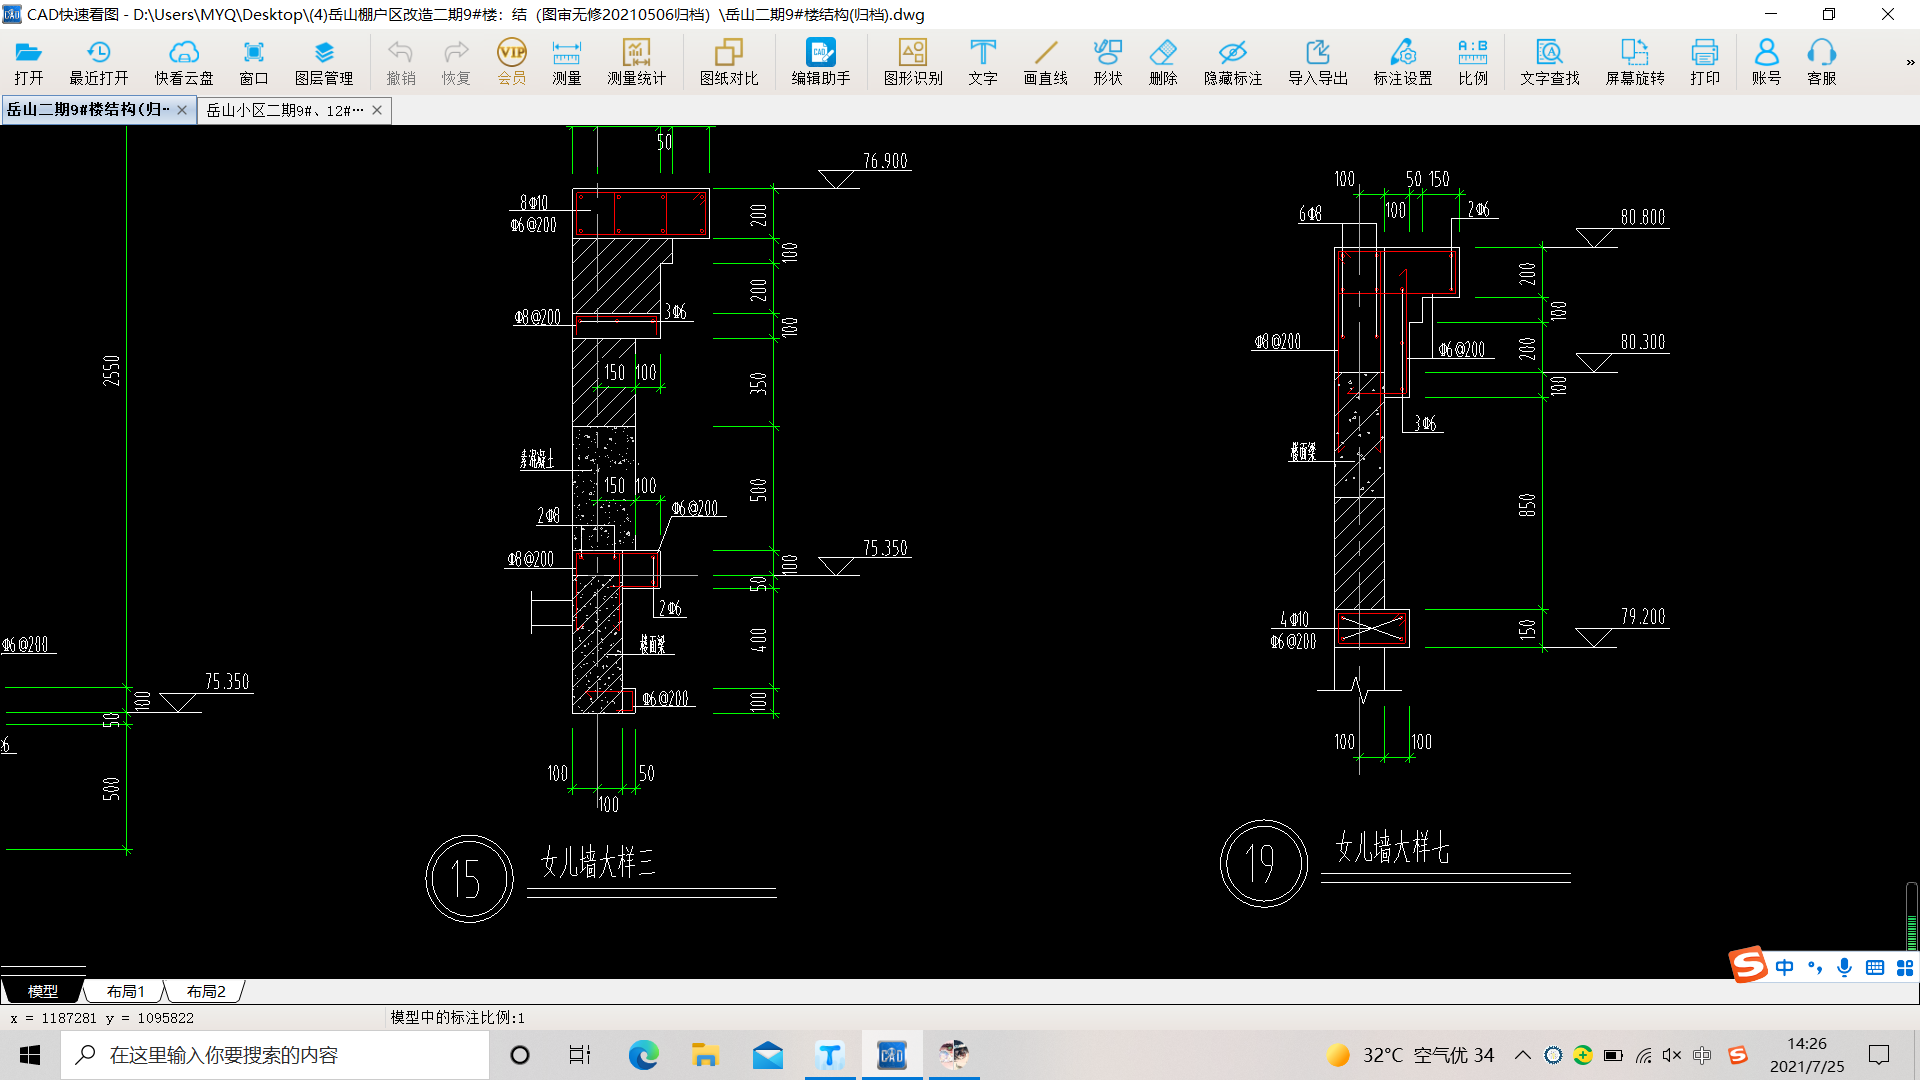Open 图层管理 layer manager

pos(324,62)
